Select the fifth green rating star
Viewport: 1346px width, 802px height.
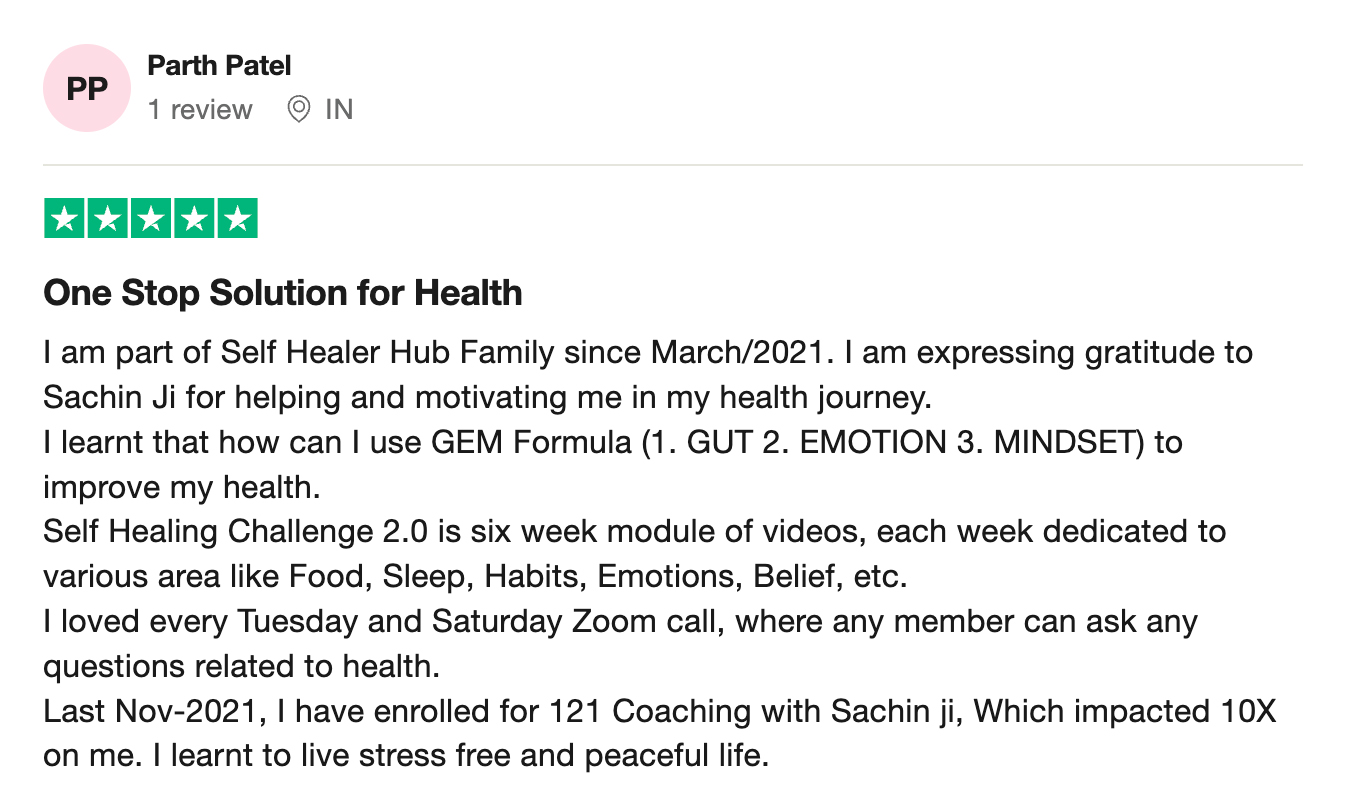click(x=237, y=219)
